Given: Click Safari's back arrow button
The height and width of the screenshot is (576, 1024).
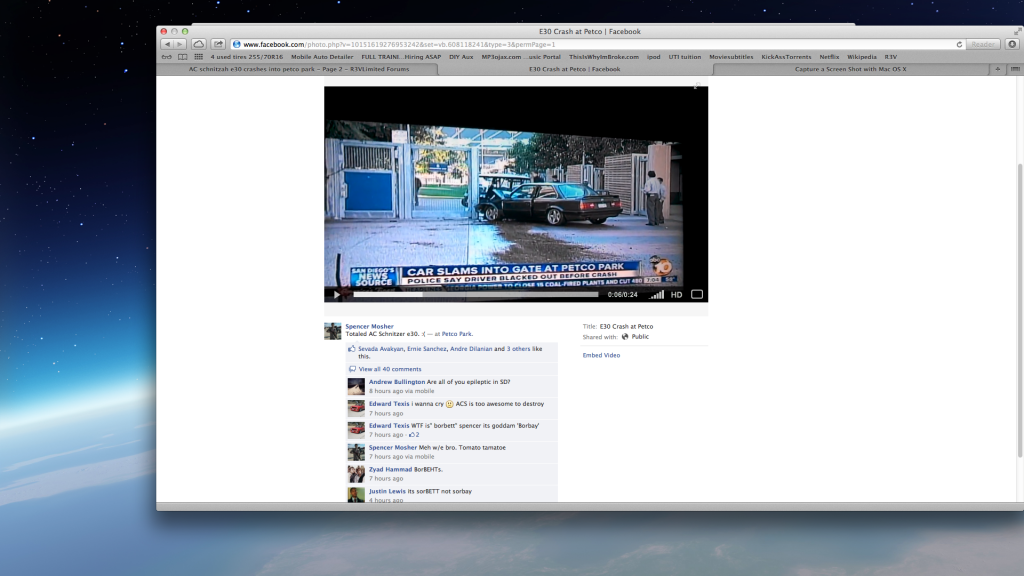Looking at the screenshot, I should click(168, 44).
